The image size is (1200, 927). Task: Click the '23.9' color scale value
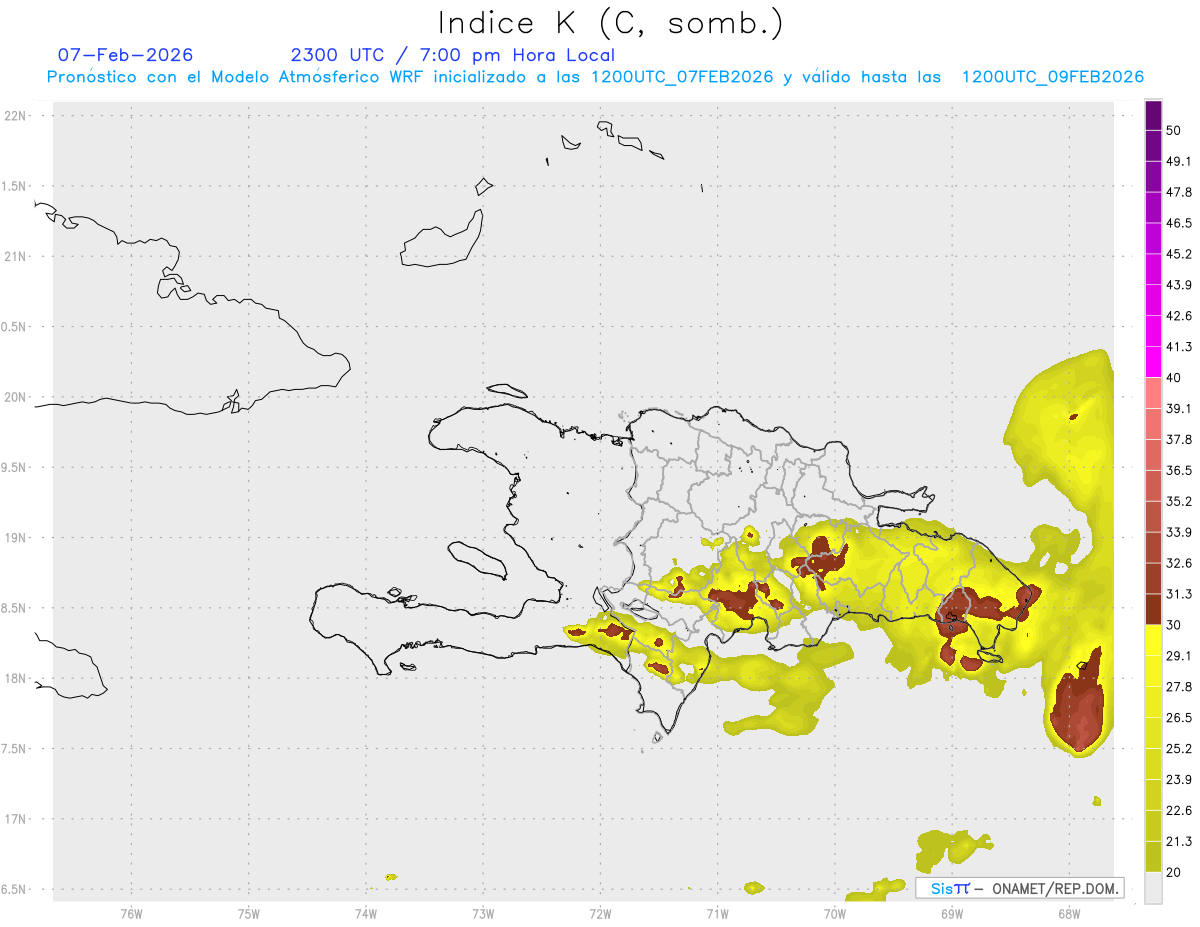coord(1179,780)
